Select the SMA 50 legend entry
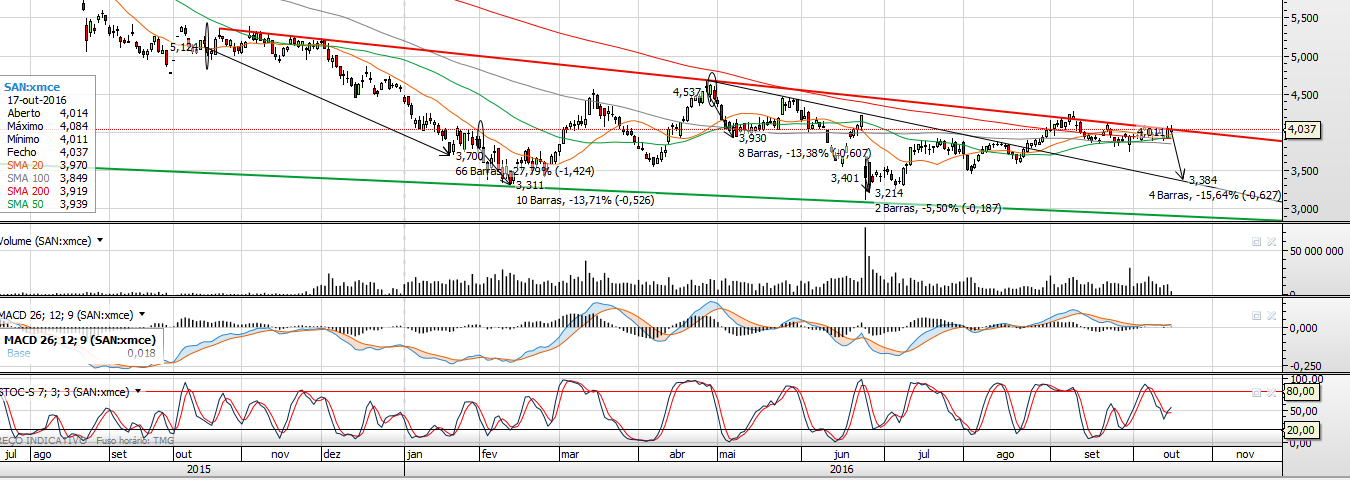This screenshot has height=481, width=1350. (x=46, y=205)
